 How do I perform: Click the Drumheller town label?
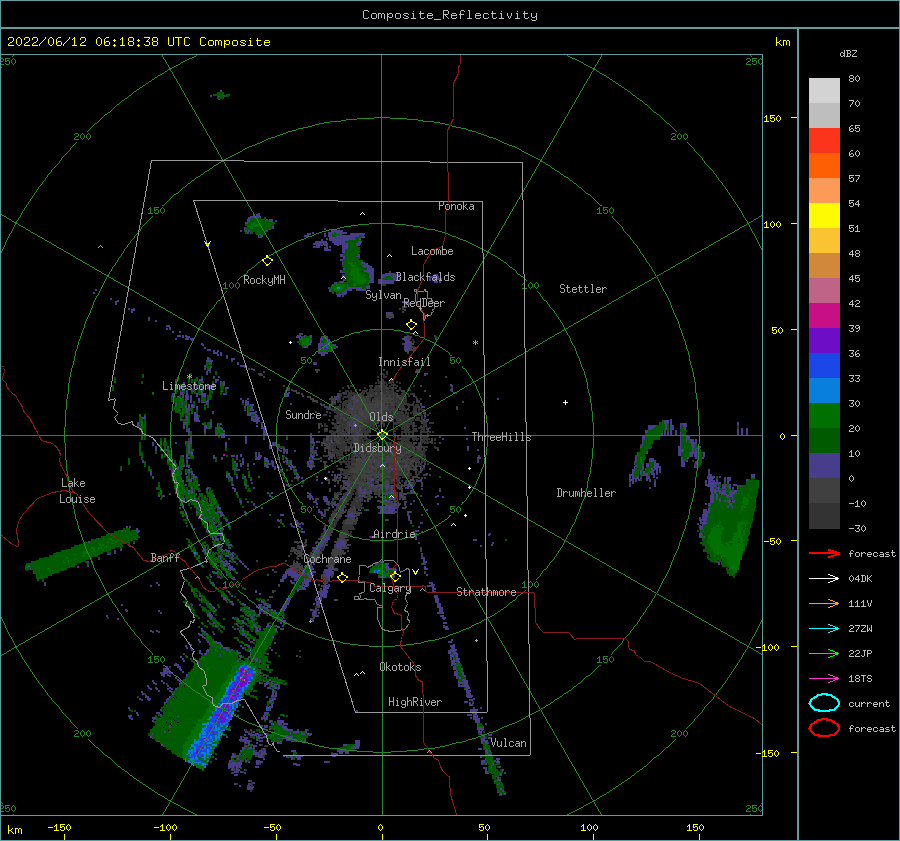click(x=586, y=493)
